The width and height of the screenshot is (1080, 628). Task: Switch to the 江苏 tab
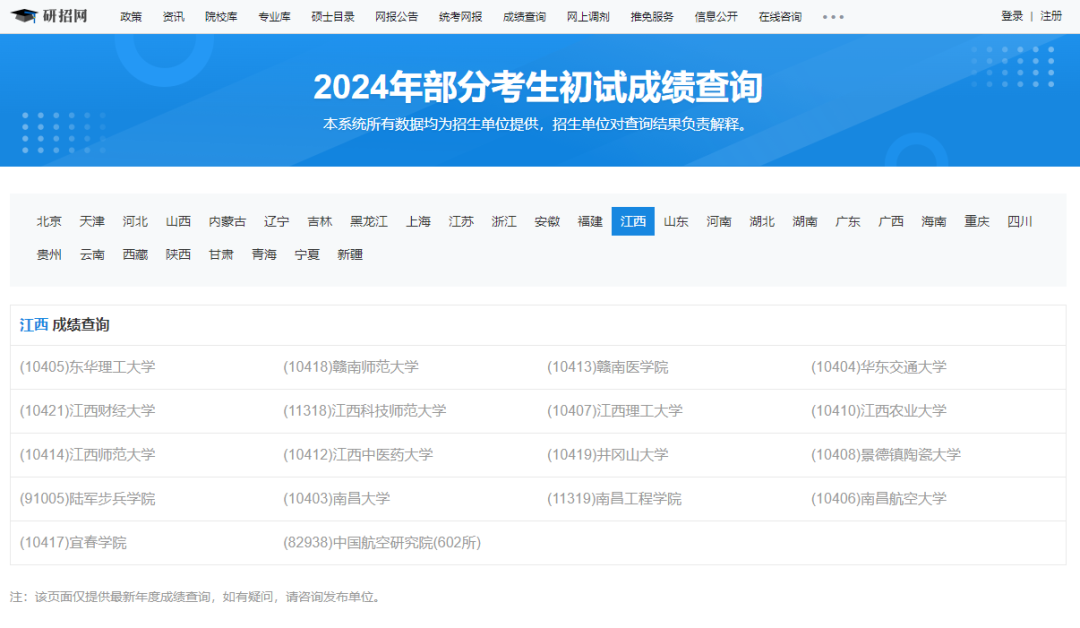pos(461,221)
